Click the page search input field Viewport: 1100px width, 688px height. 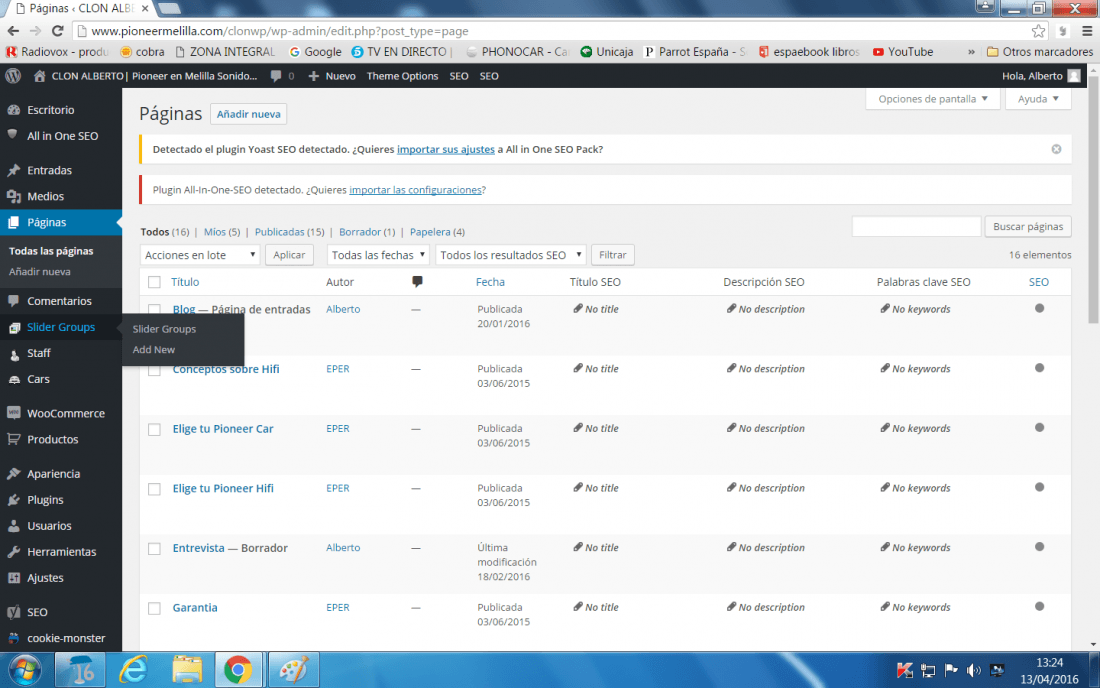click(x=916, y=226)
